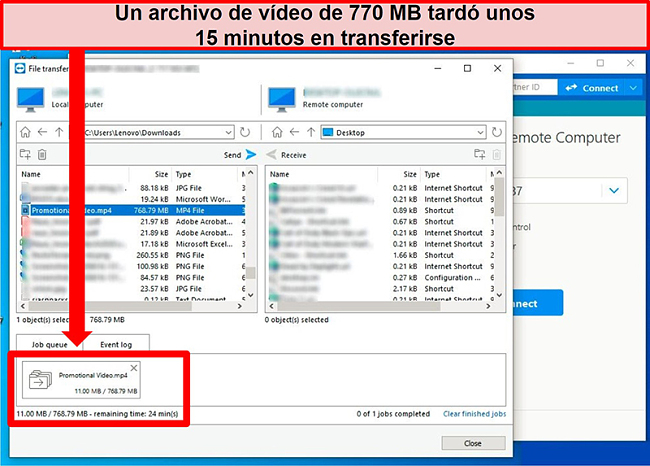Click Connect button in TeamViewer top bar

[x=592, y=88]
